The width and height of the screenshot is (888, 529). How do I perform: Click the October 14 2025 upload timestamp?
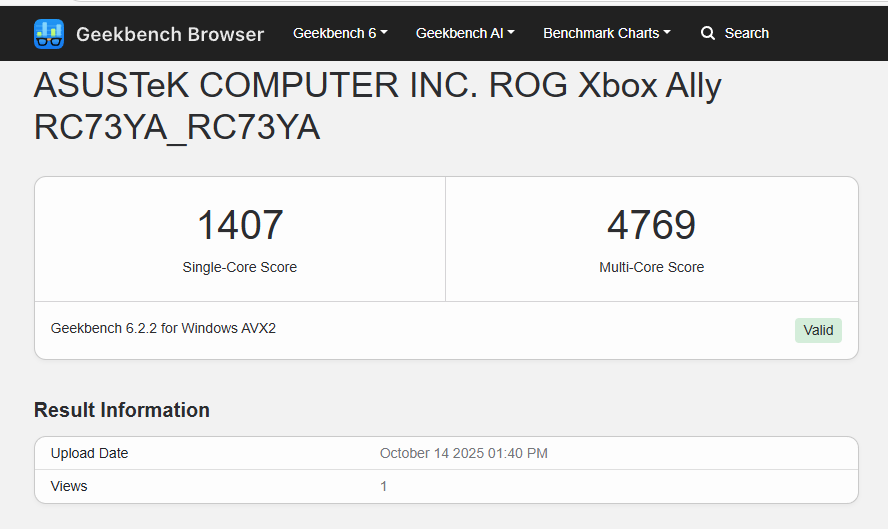pyautogui.click(x=463, y=453)
